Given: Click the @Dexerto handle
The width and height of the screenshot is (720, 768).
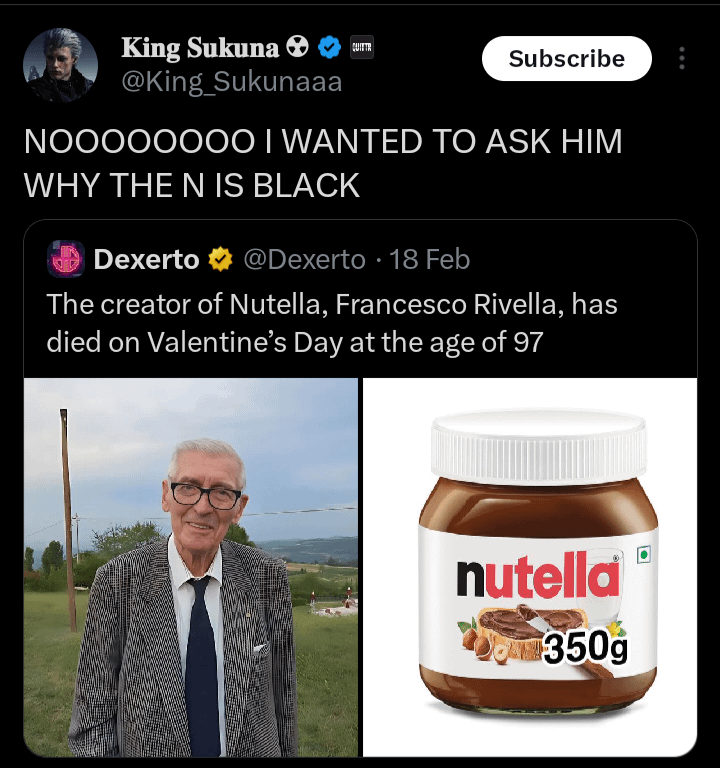Looking at the screenshot, I should [x=305, y=259].
